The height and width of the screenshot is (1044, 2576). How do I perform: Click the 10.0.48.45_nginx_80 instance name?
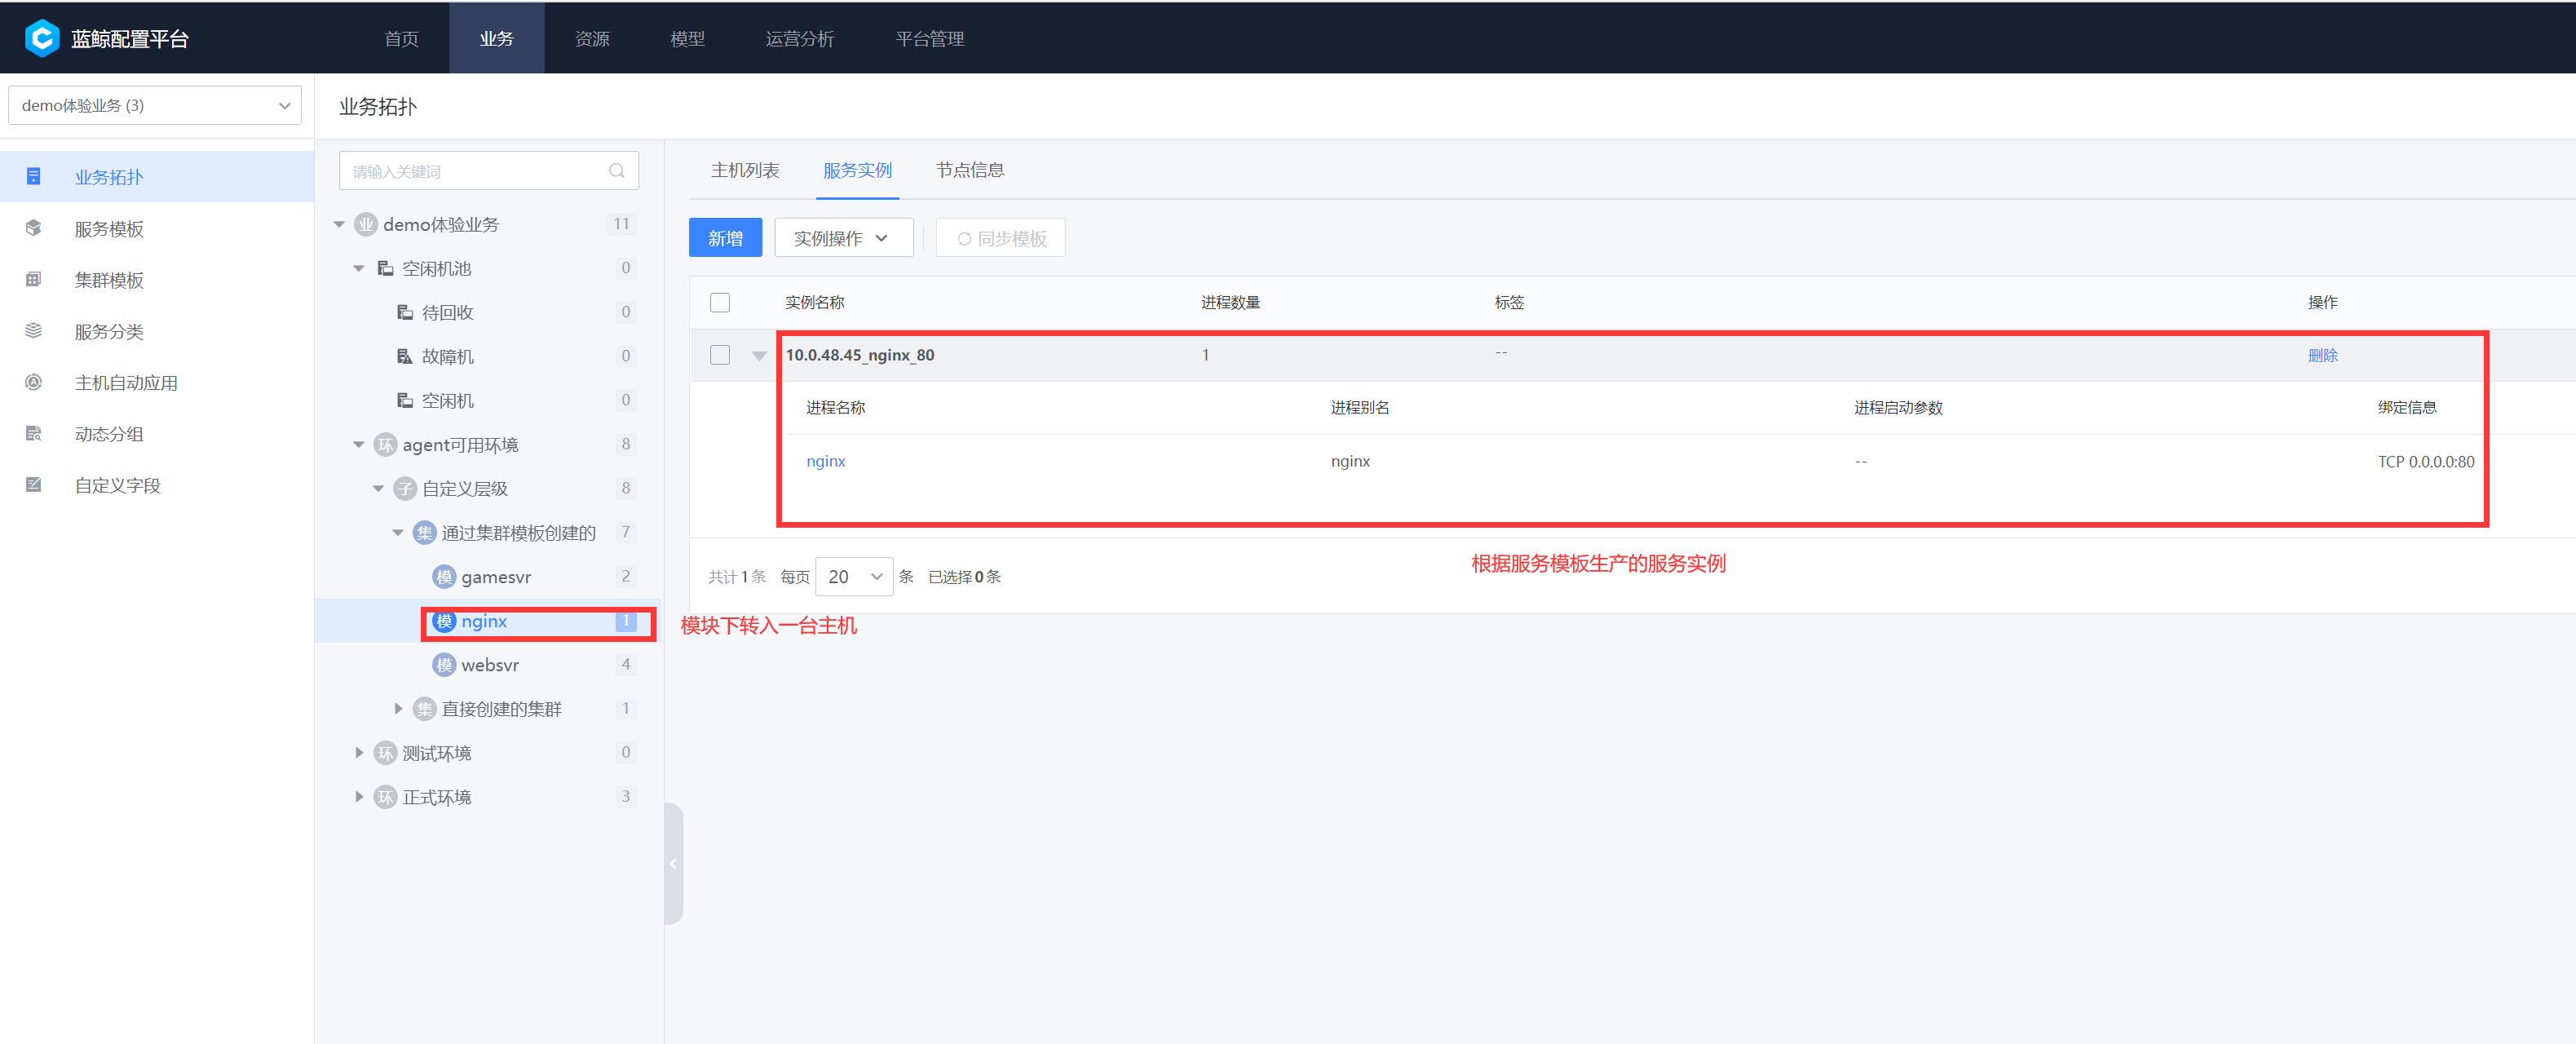[860, 355]
